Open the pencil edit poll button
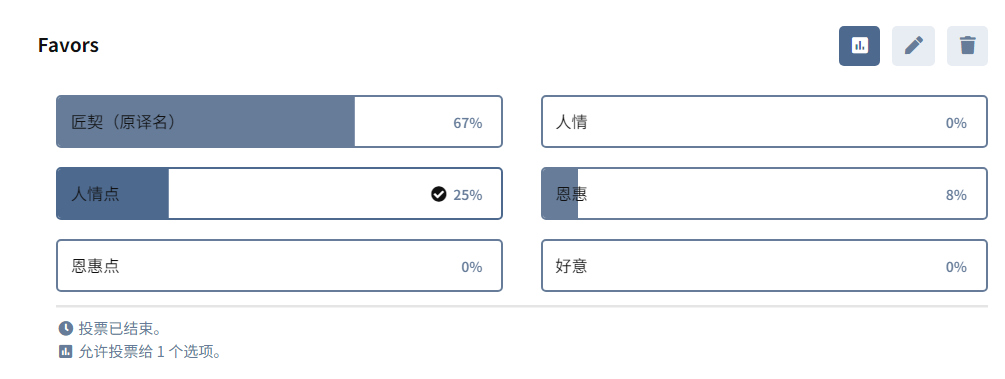This screenshot has height=379, width=1005. point(913,46)
